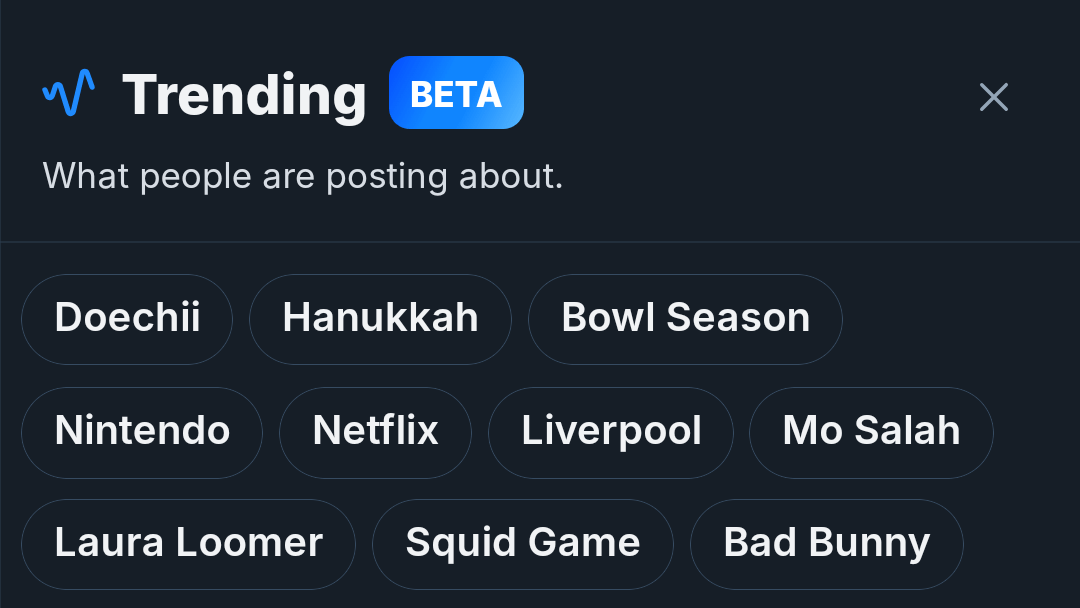This screenshot has height=608, width=1080.
Task: Click the blue trending wave icon
Action: pyautogui.click(x=68, y=93)
